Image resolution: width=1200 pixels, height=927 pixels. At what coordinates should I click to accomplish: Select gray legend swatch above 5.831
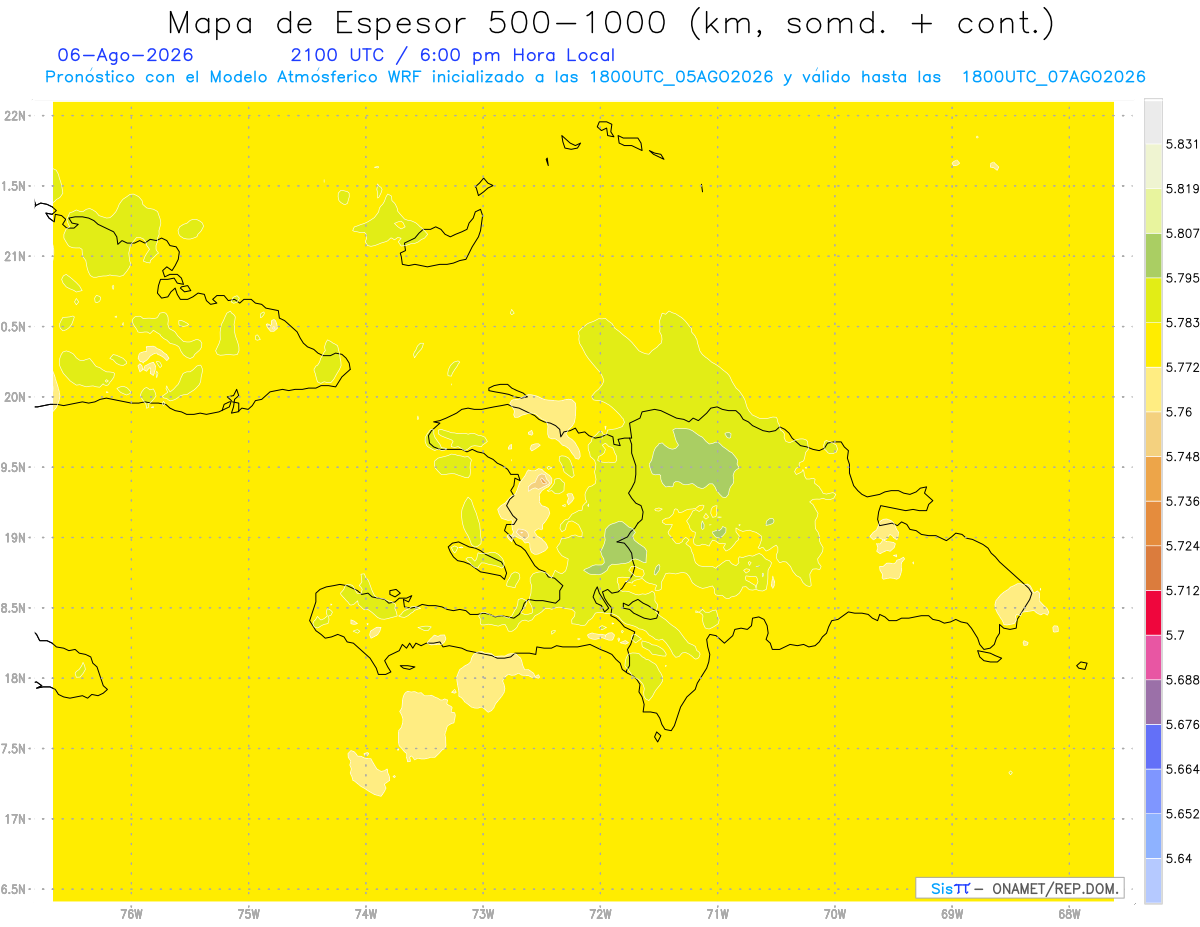pyautogui.click(x=1153, y=121)
